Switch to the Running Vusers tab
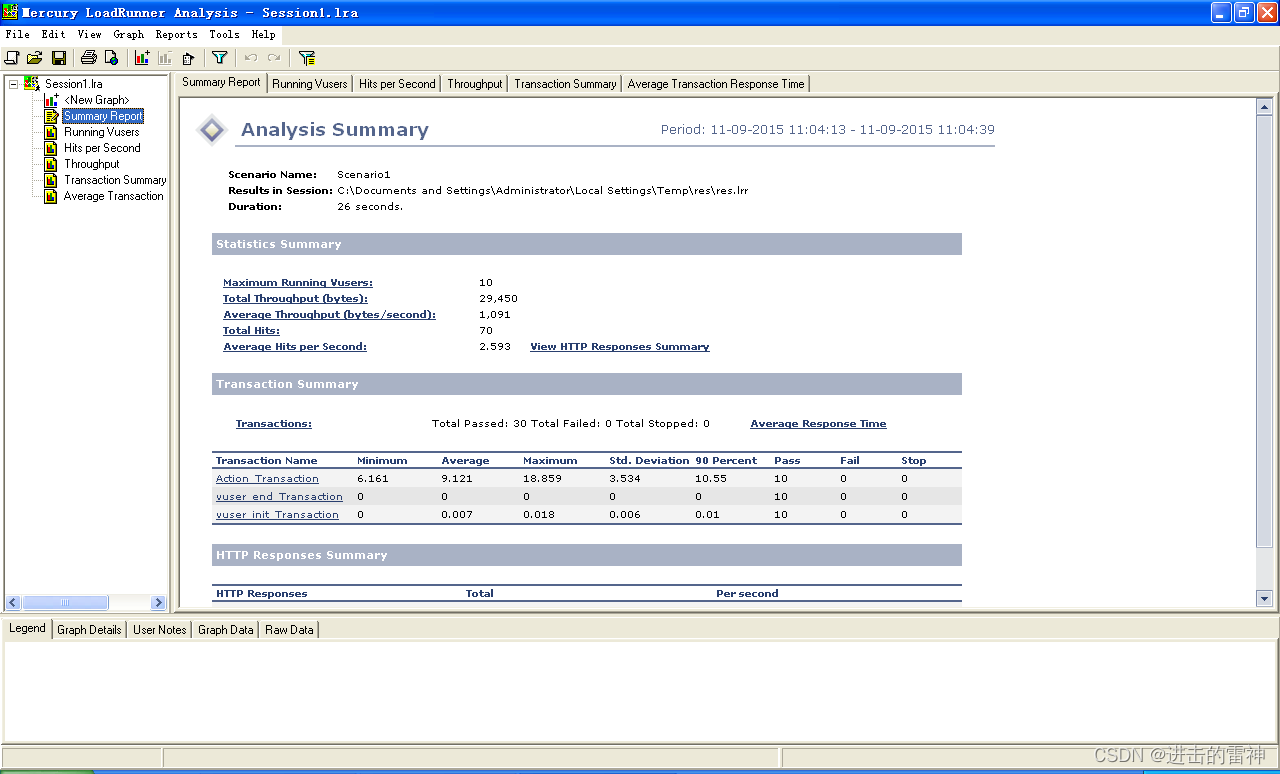The width and height of the screenshot is (1280, 774). [310, 84]
